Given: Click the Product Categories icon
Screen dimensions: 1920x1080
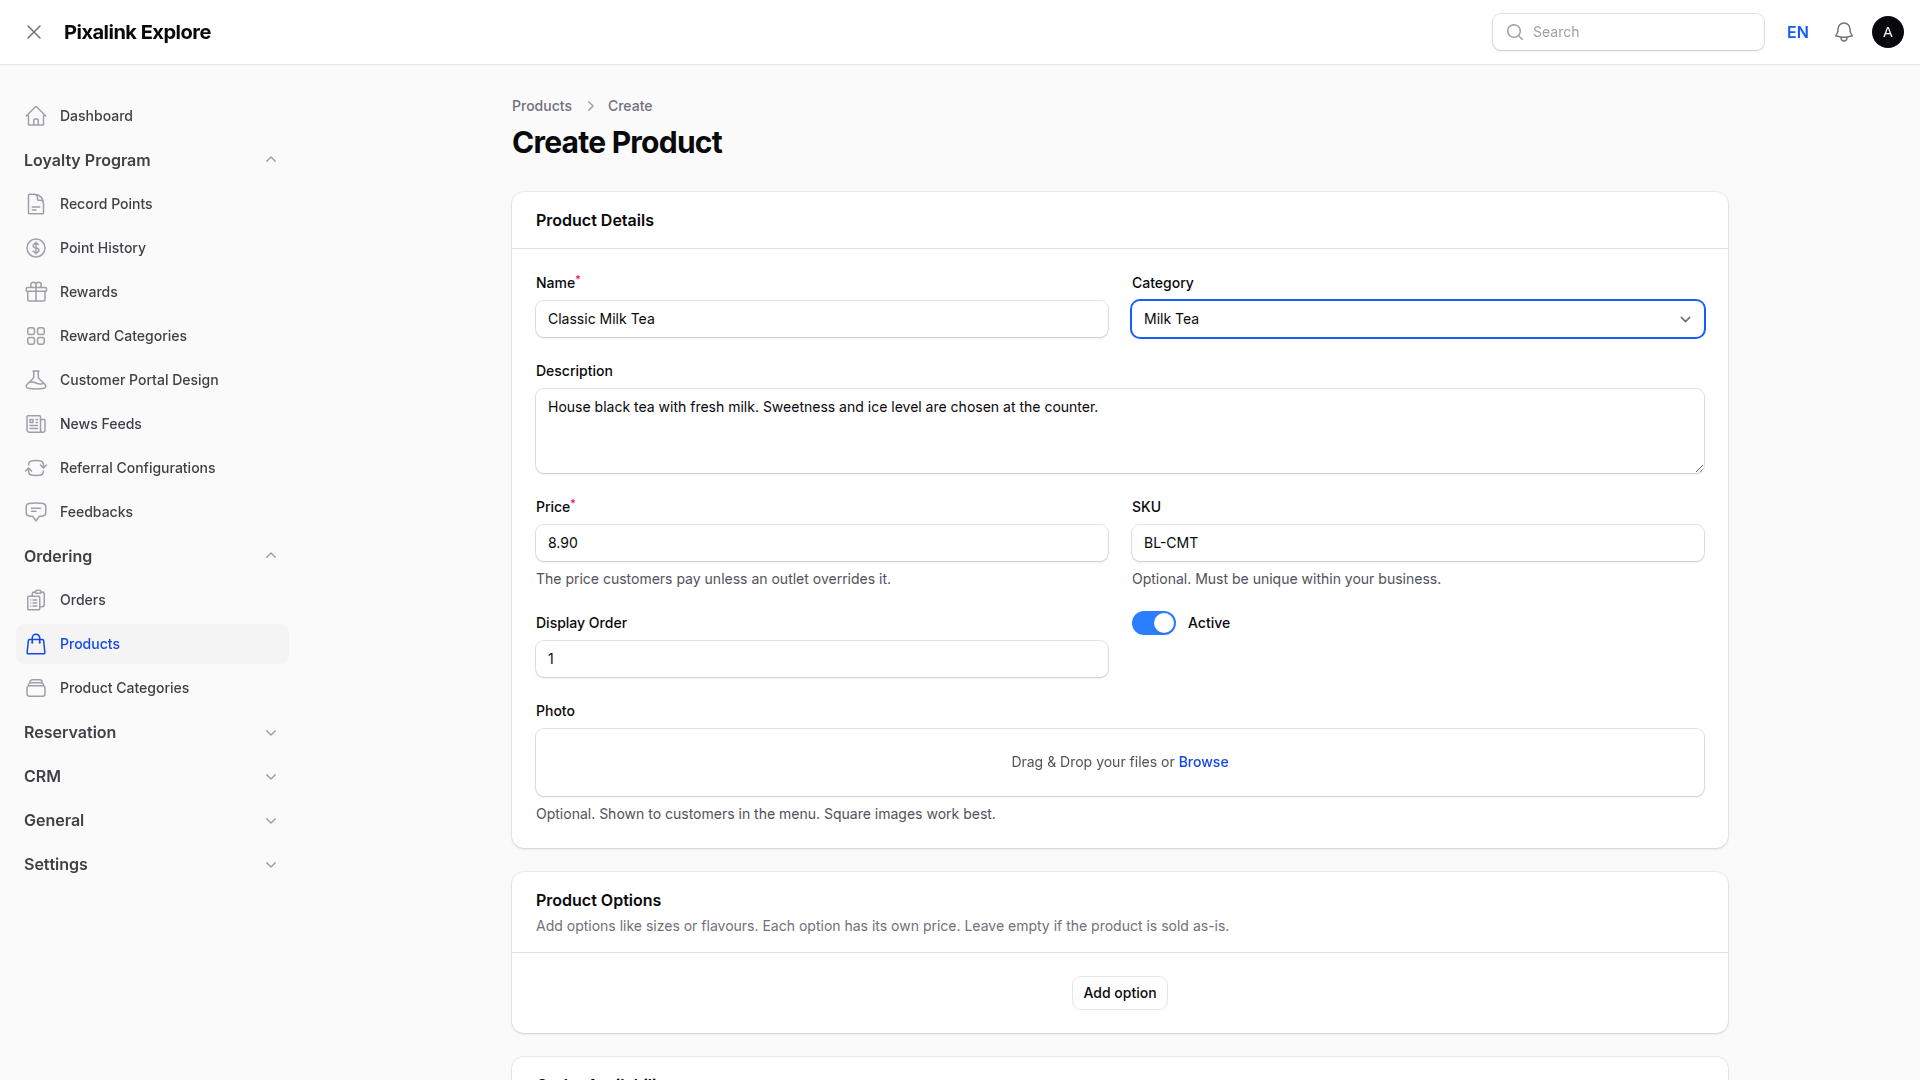Looking at the screenshot, I should [36, 688].
